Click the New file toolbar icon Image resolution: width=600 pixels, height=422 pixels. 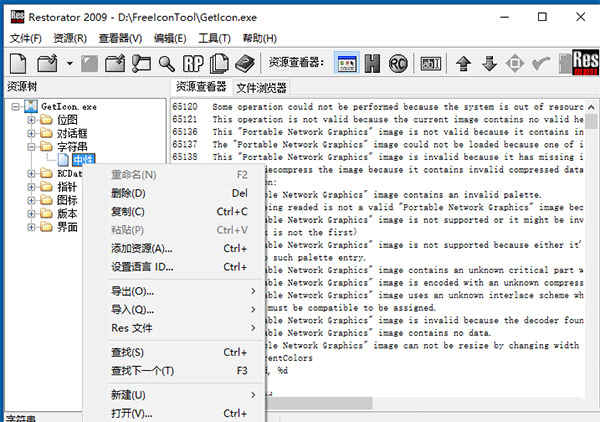(x=18, y=64)
